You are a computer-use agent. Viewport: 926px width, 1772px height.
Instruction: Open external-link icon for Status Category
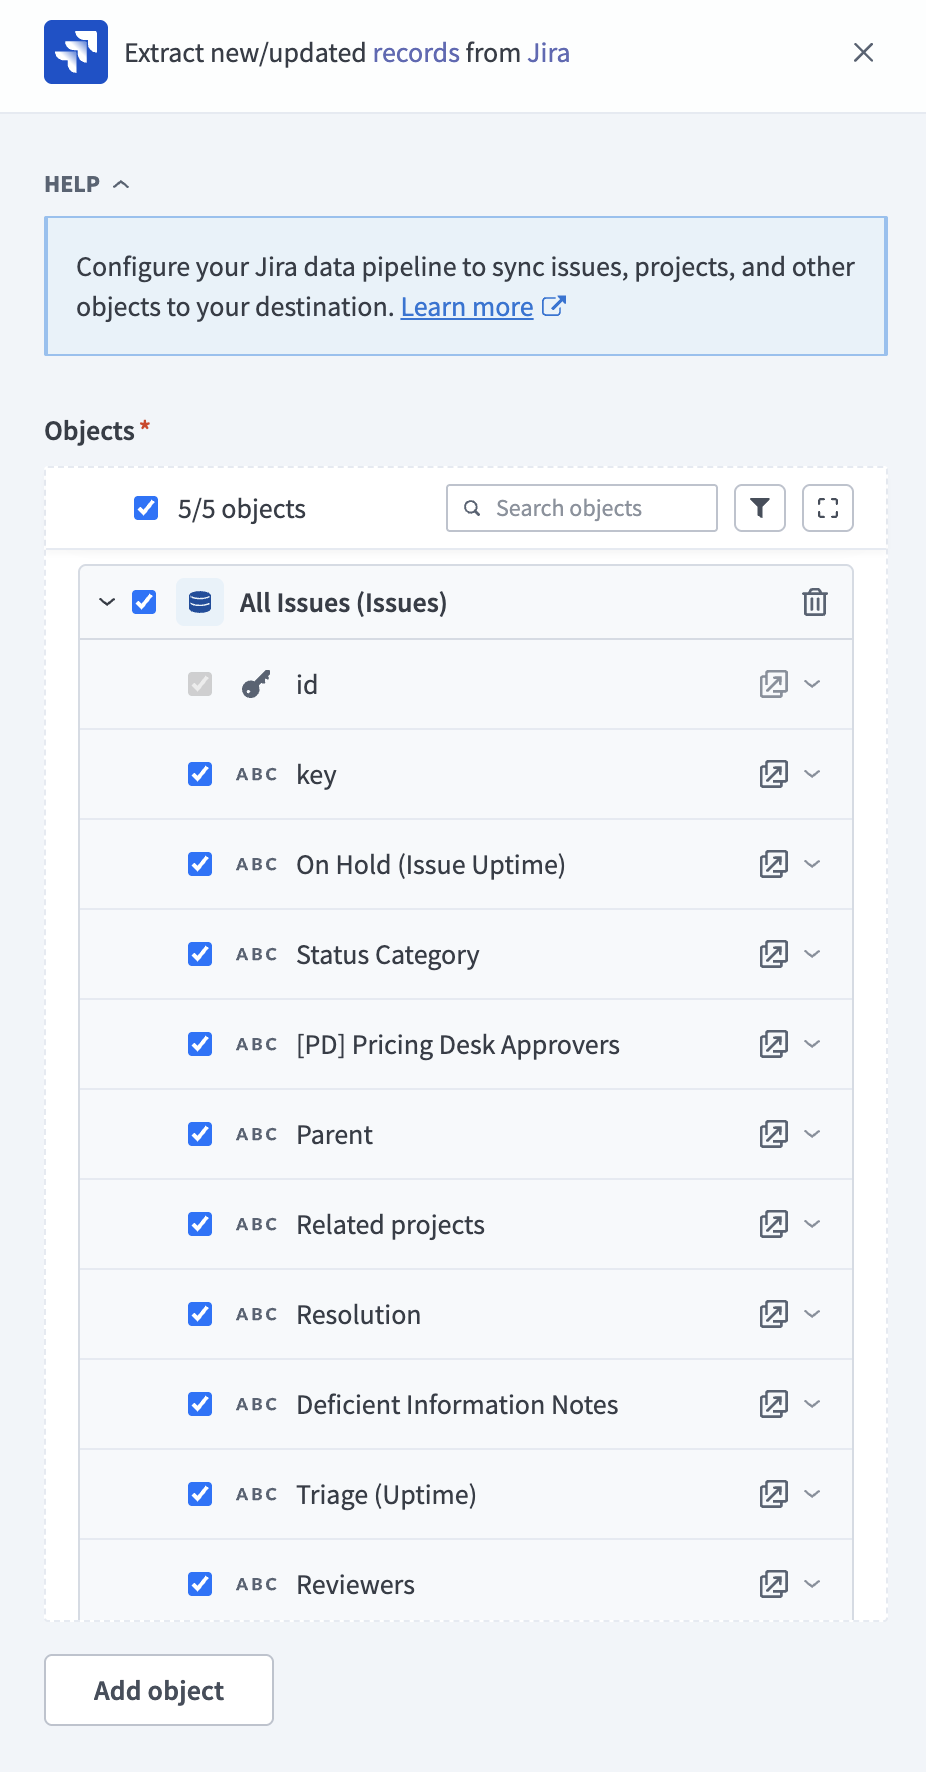point(774,954)
